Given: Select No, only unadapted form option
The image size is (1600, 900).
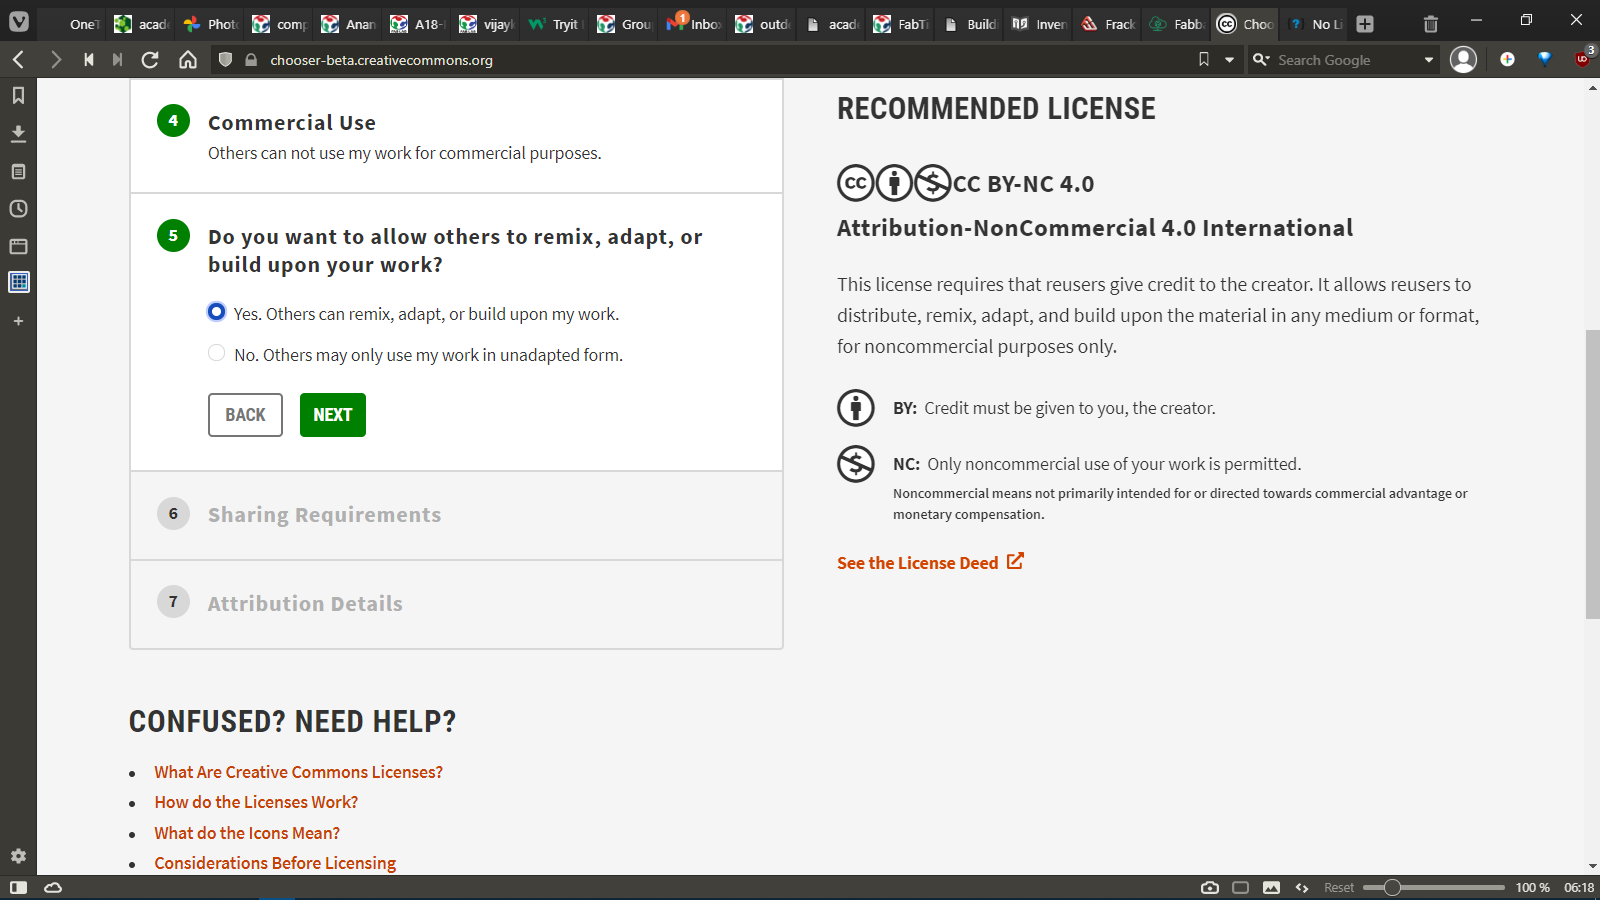Looking at the screenshot, I should pos(216,353).
